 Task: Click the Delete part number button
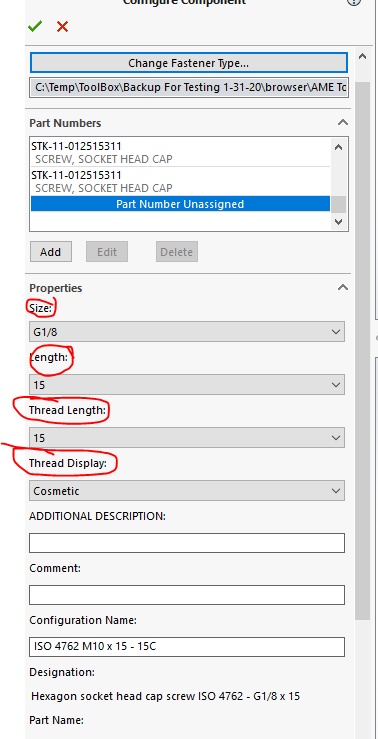[x=177, y=252]
